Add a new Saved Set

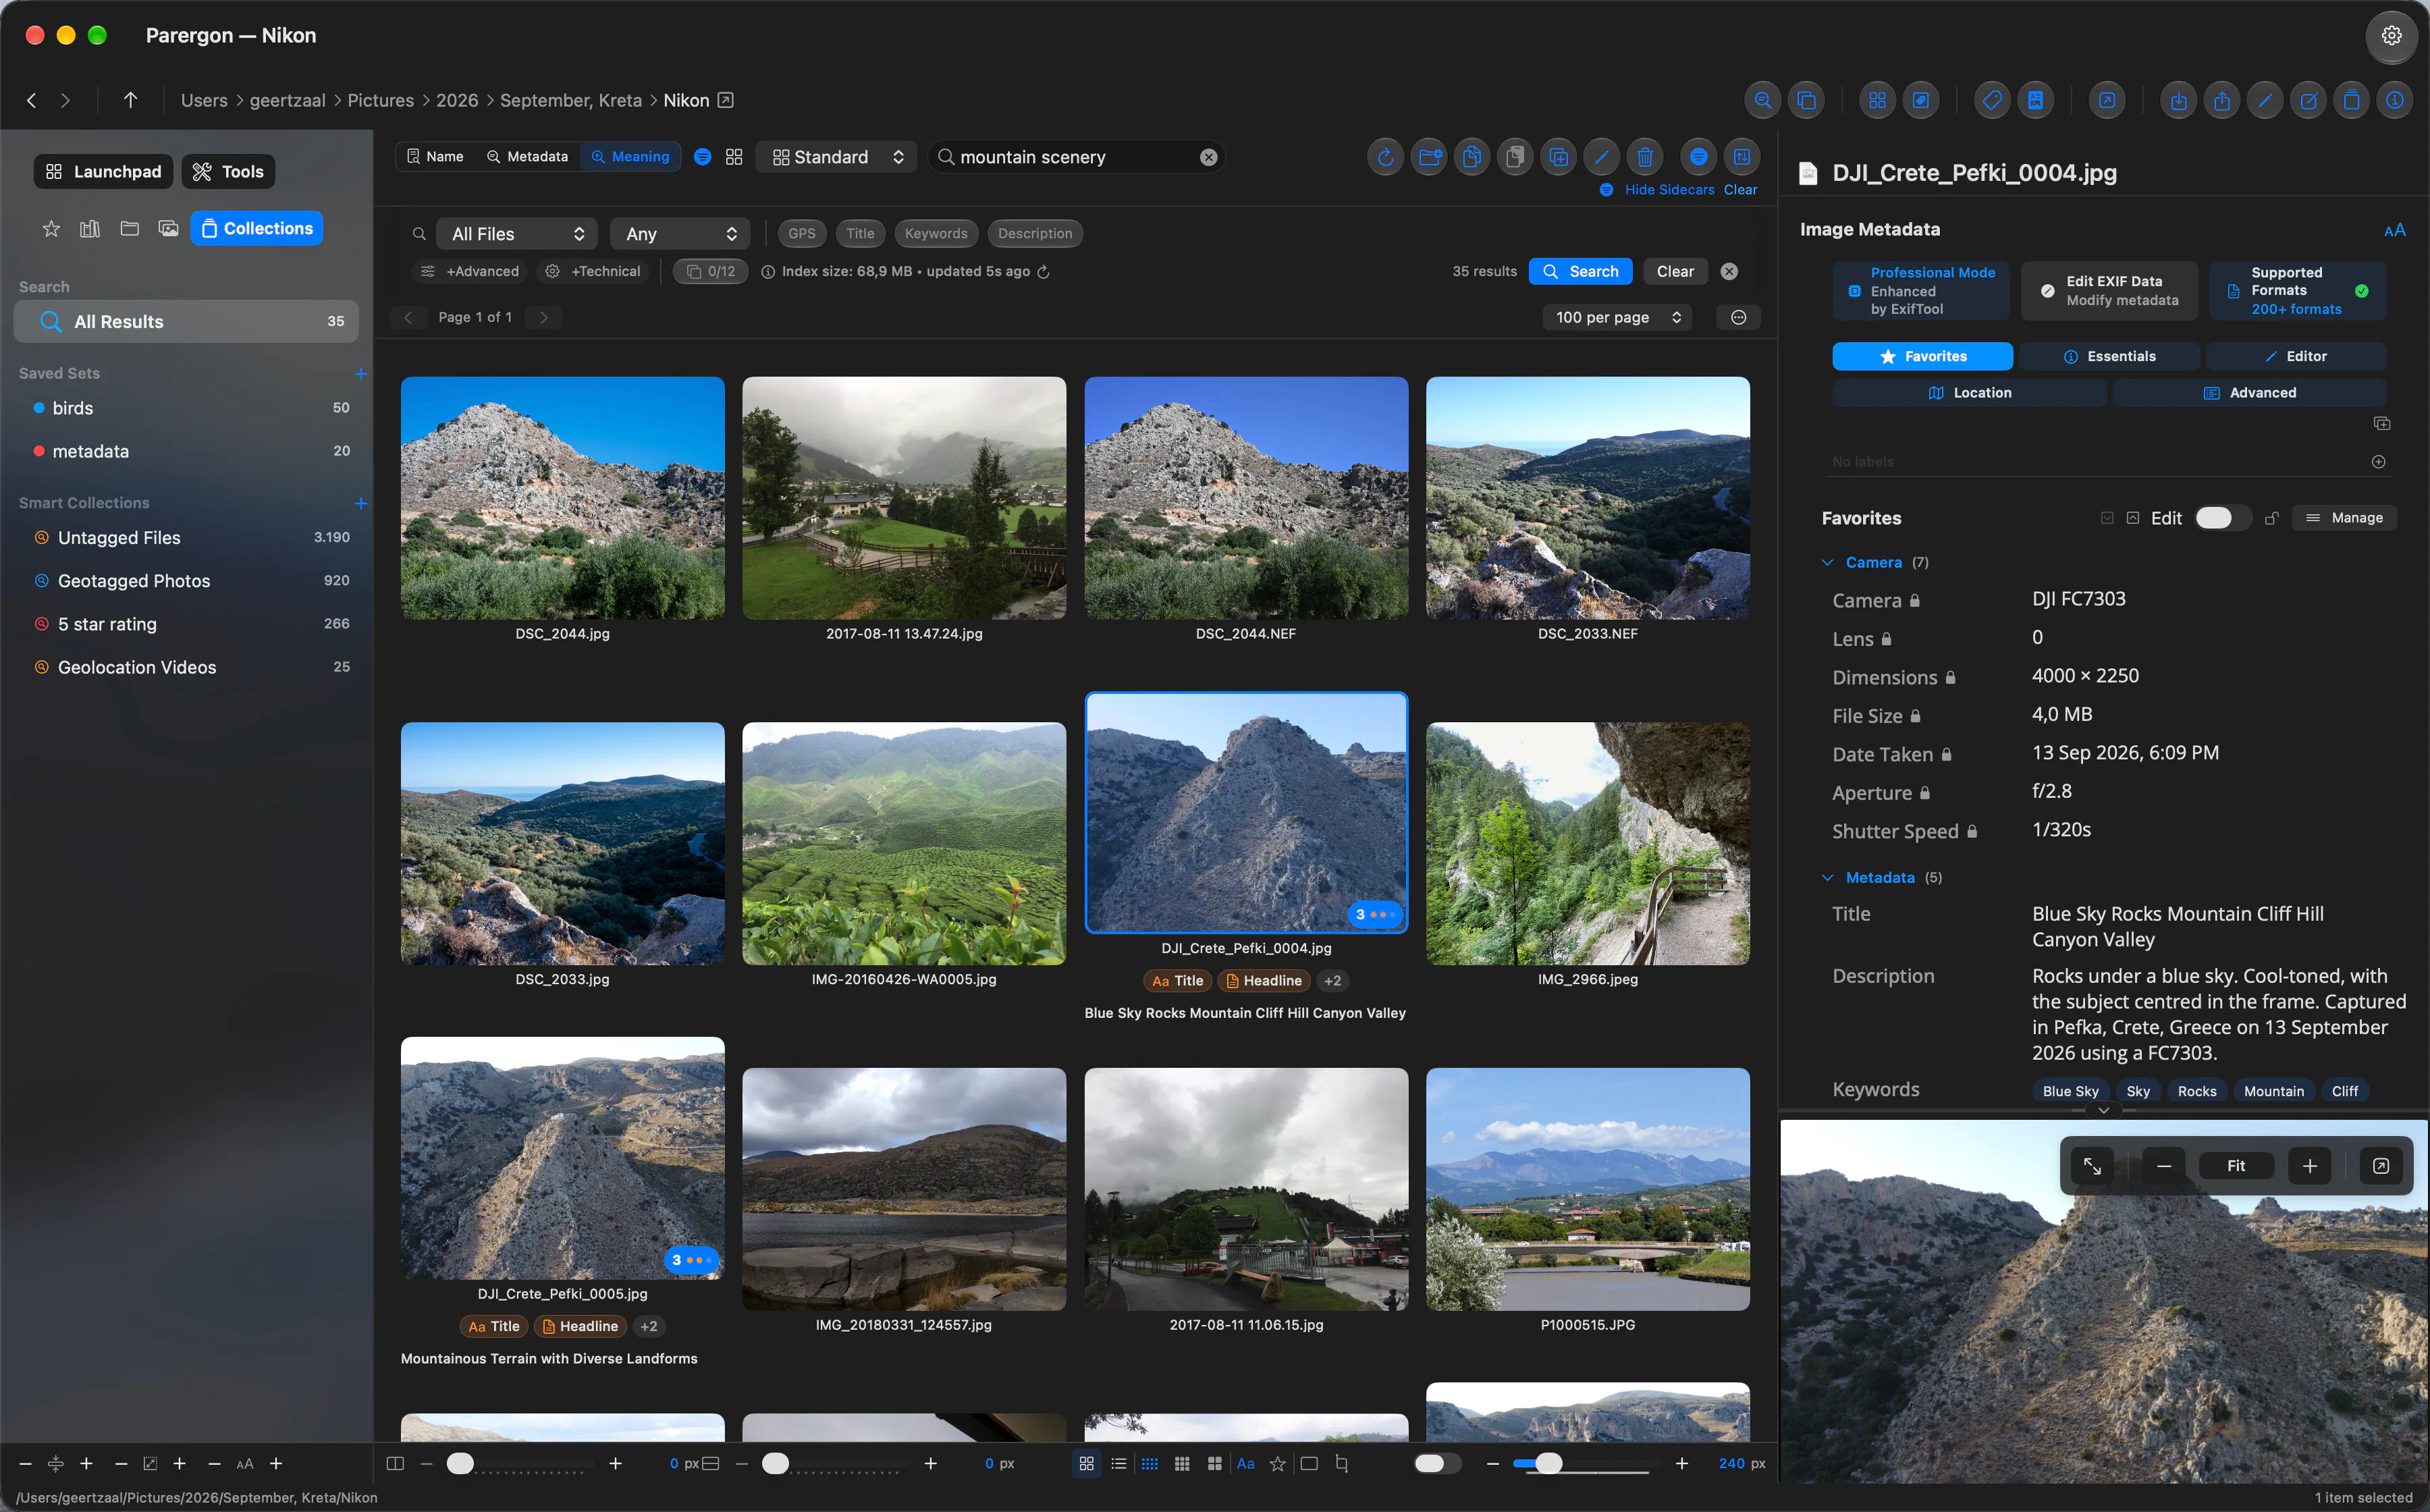click(361, 374)
